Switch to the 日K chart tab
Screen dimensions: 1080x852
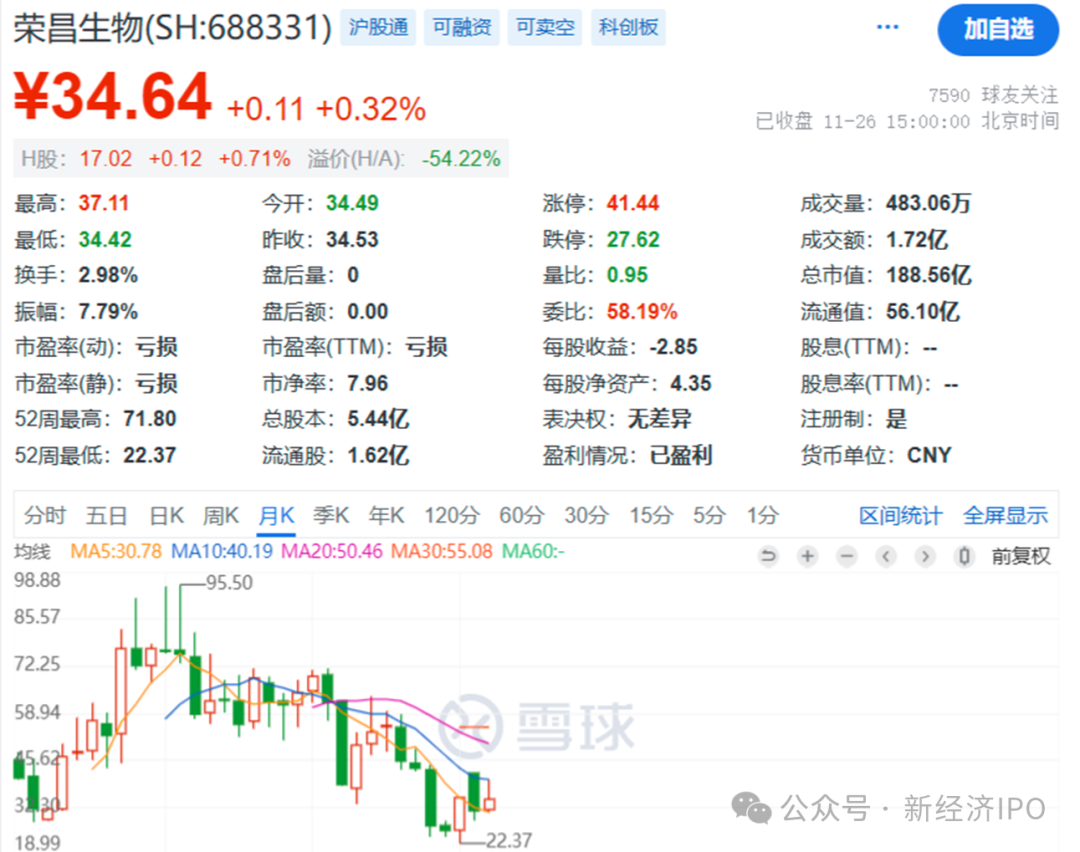point(166,515)
